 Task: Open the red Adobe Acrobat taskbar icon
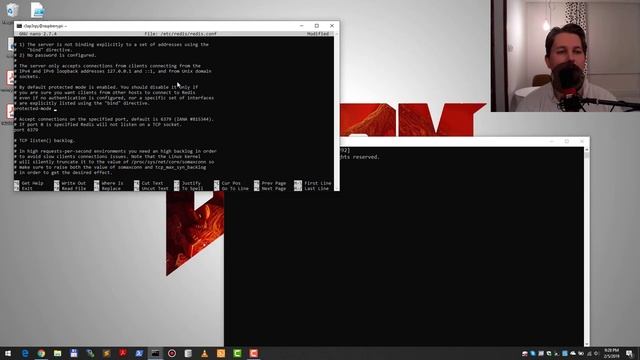(123, 353)
